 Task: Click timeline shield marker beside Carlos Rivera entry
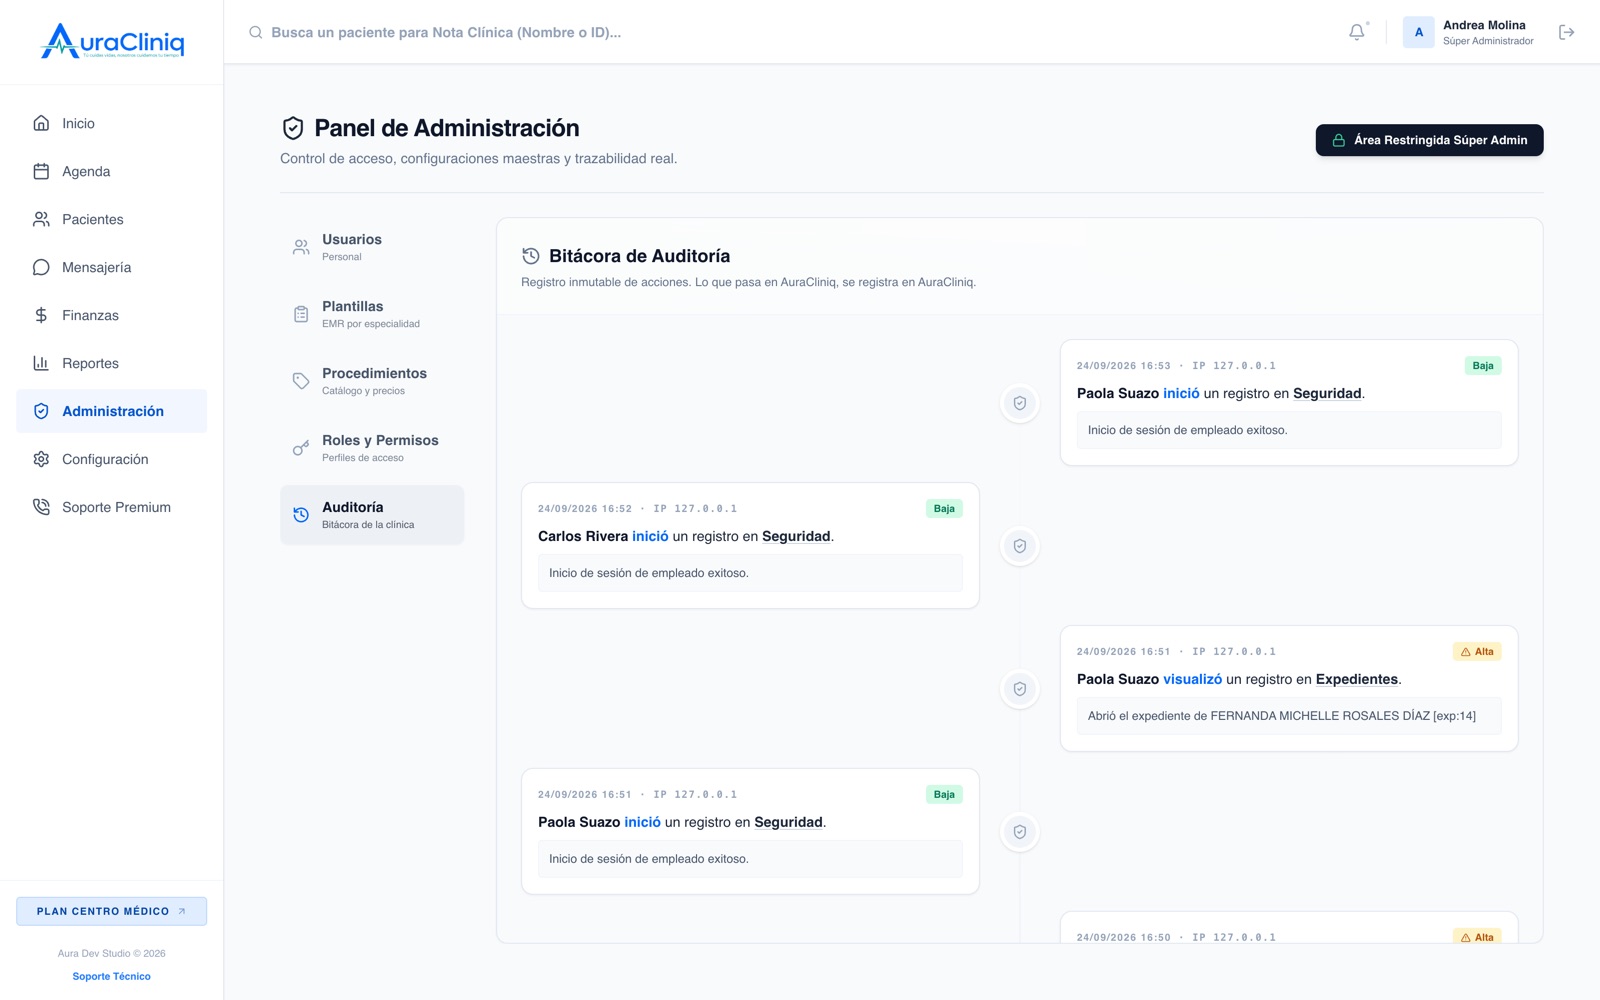point(1020,546)
